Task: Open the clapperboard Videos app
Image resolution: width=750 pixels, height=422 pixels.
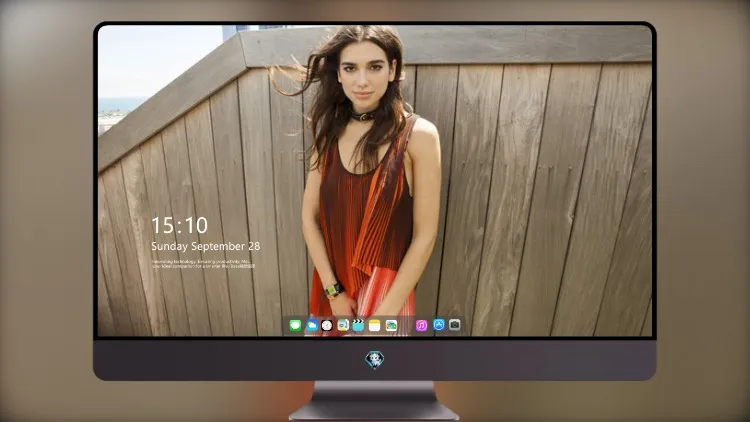Action: [x=358, y=325]
